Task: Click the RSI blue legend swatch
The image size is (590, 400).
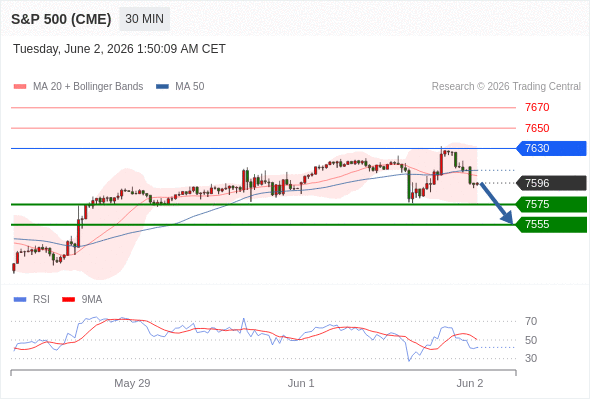Action: coord(20,300)
